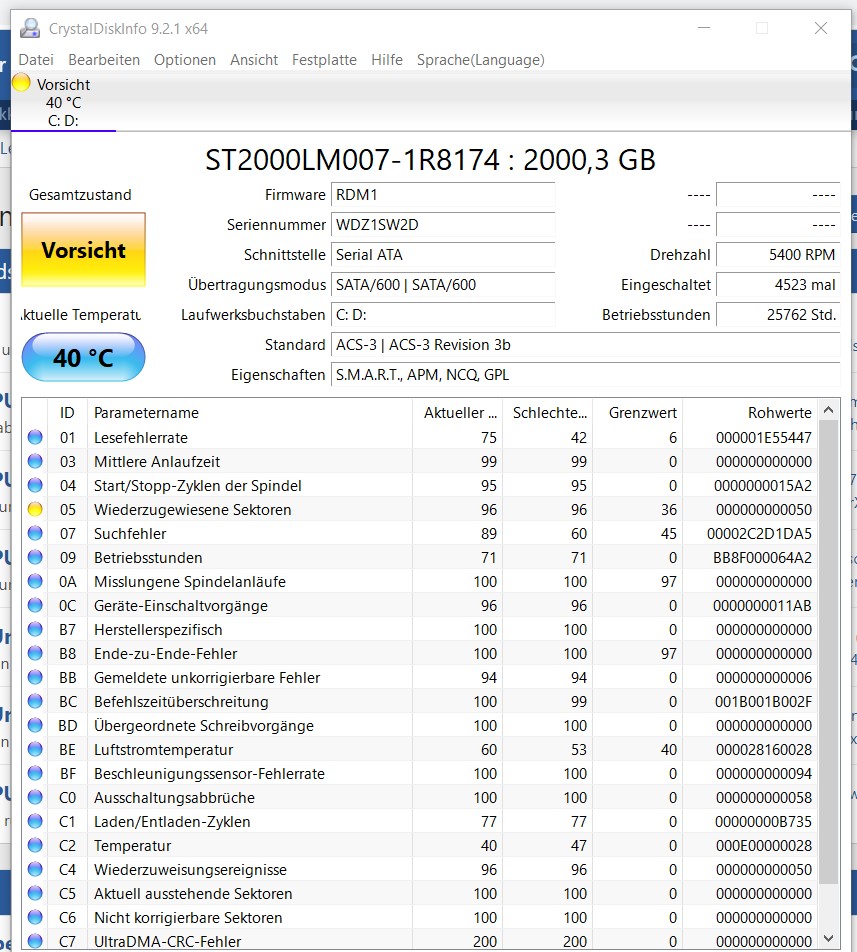
Task: Click the status icon for Luftstromtemperatur
Action: 35,749
